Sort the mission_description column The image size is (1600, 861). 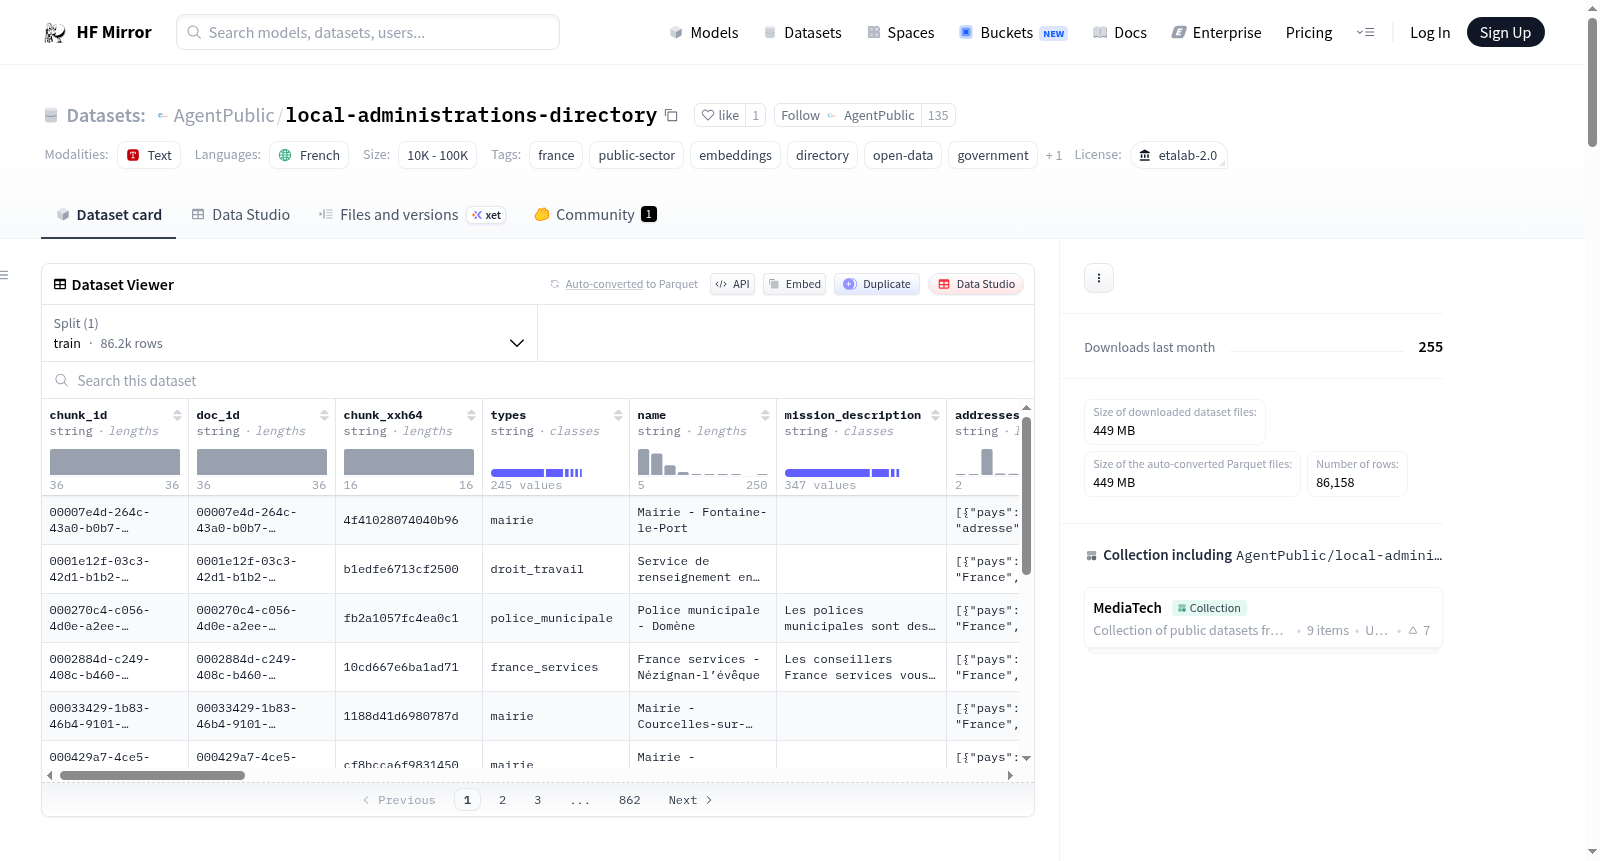(935, 415)
